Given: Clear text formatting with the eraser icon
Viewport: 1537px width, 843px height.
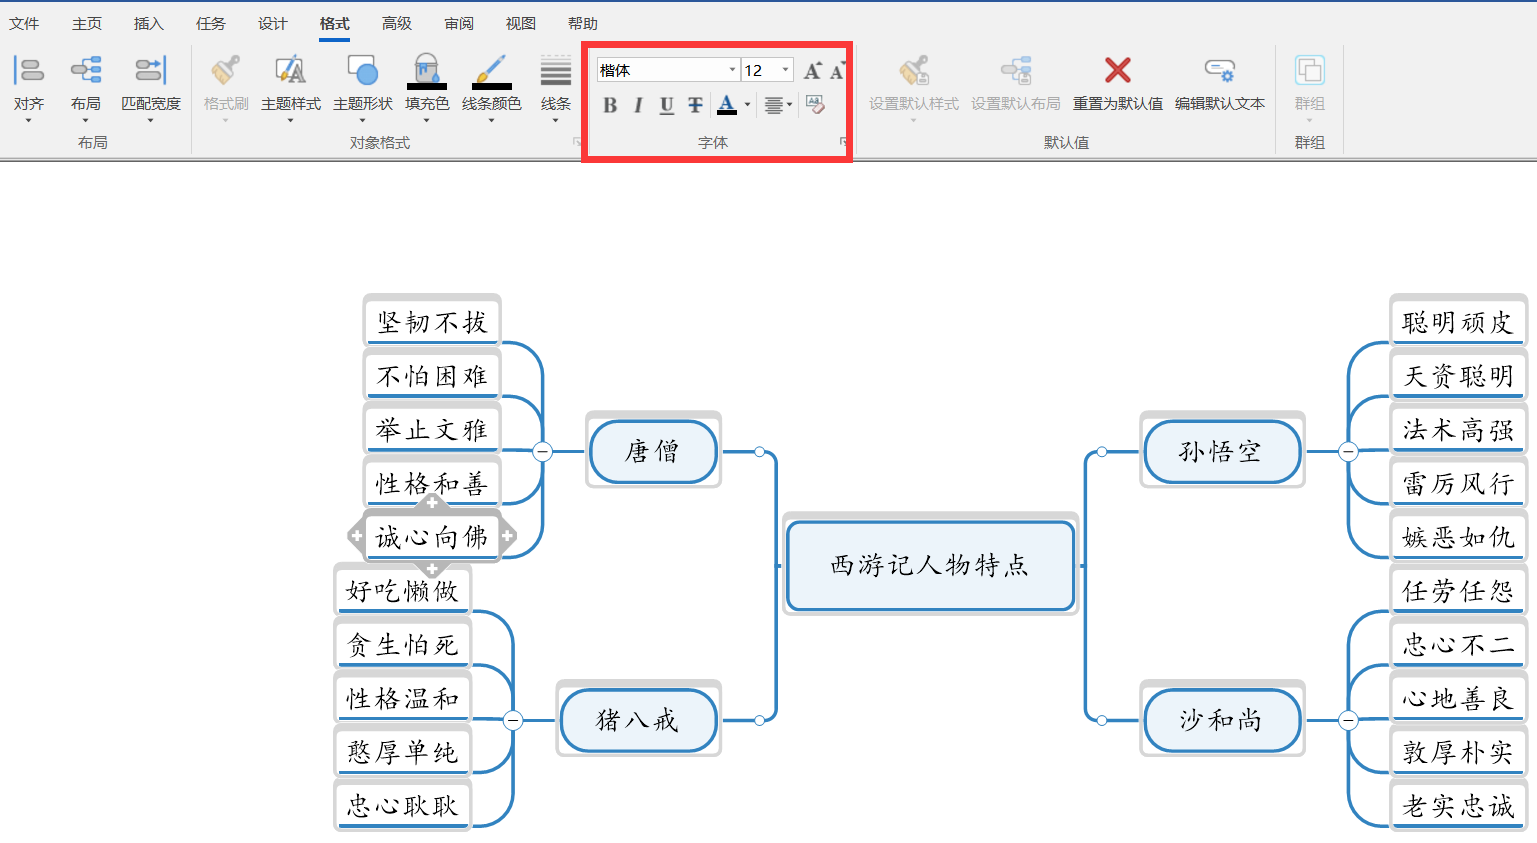Looking at the screenshot, I should pos(815,105).
